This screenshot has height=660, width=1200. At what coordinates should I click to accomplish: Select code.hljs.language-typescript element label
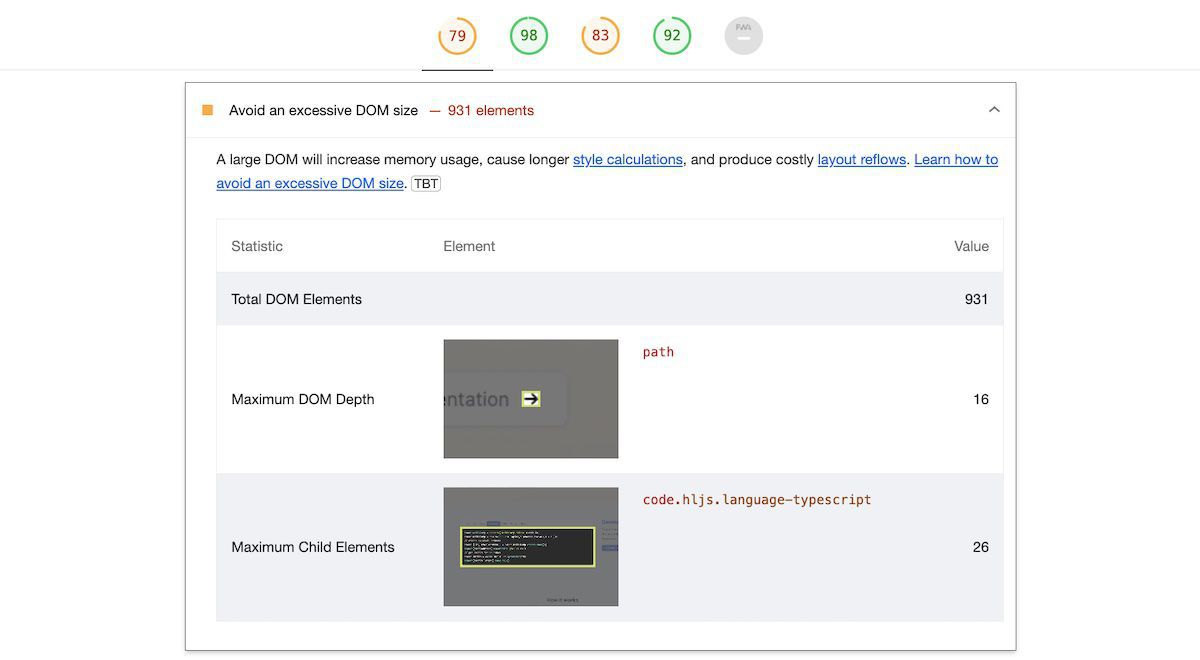(757, 500)
